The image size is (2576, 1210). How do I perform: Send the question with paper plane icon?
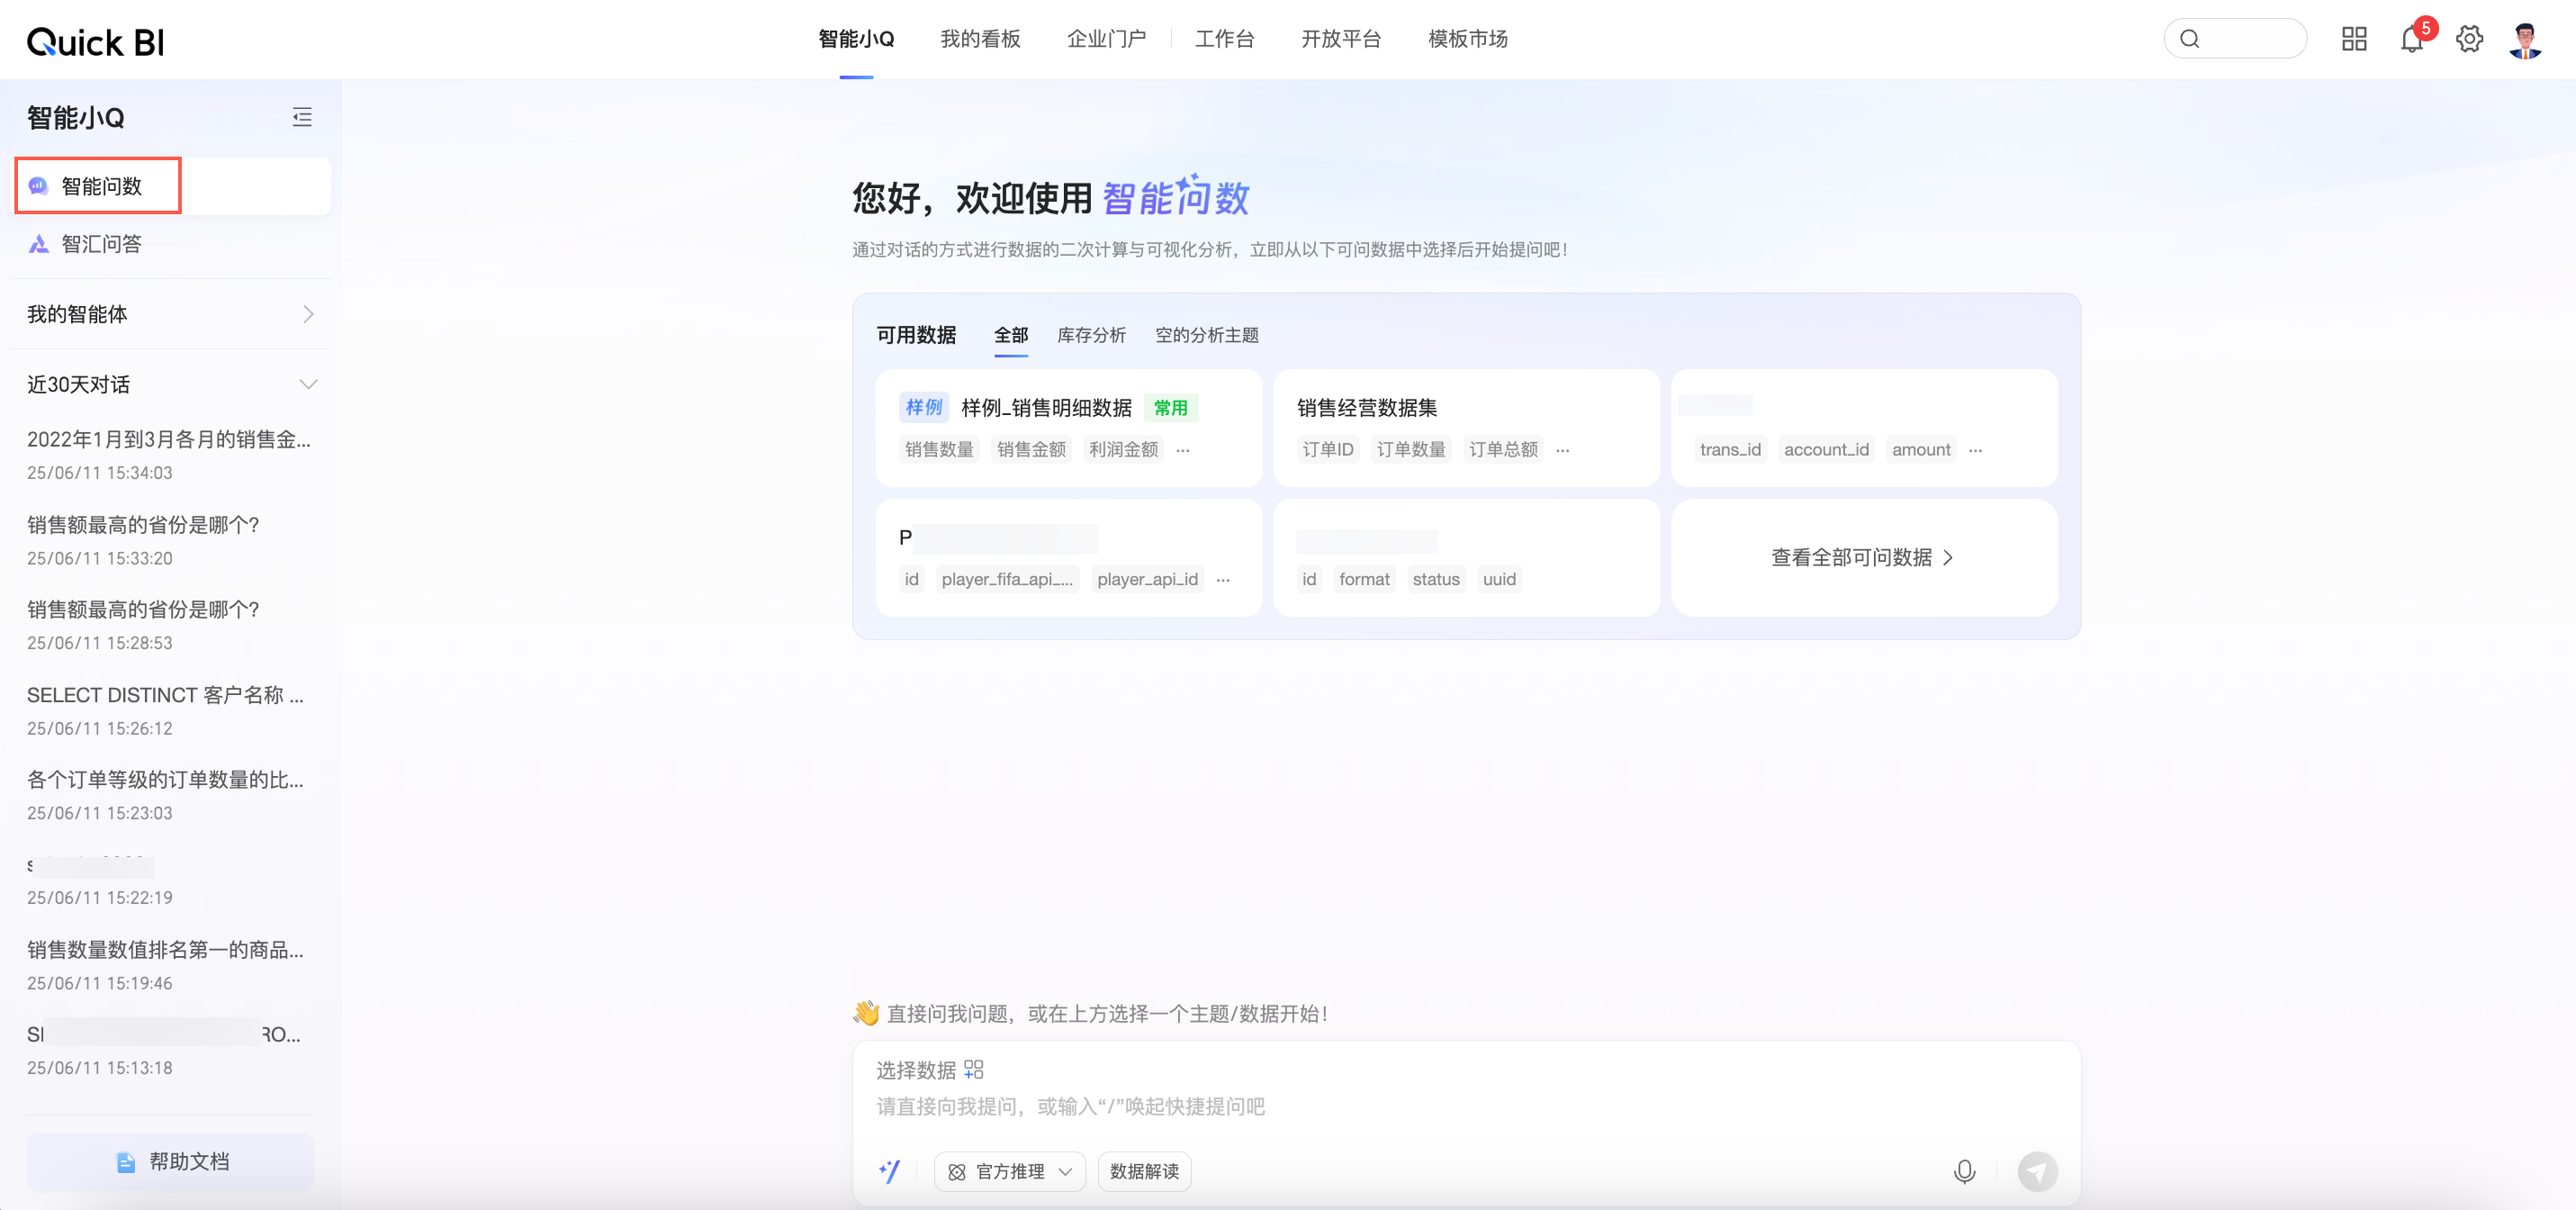tap(2037, 1171)
